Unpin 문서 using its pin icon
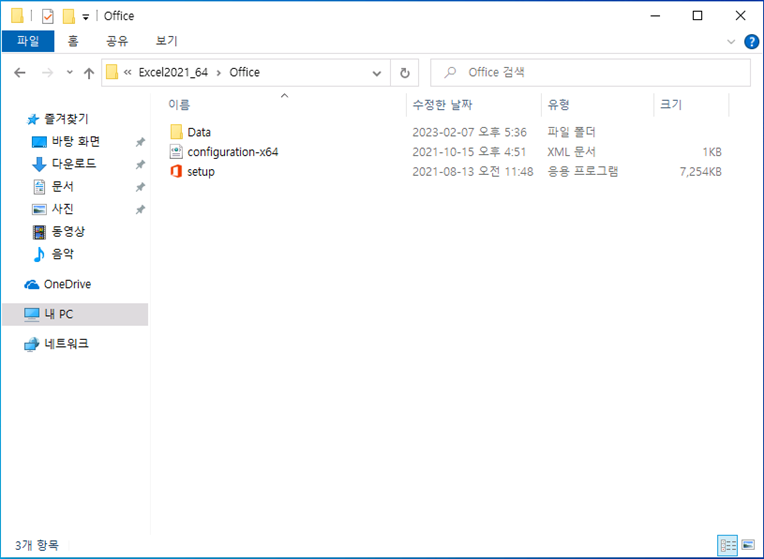The width and height of the screenshot is (764, 559). 140,187
